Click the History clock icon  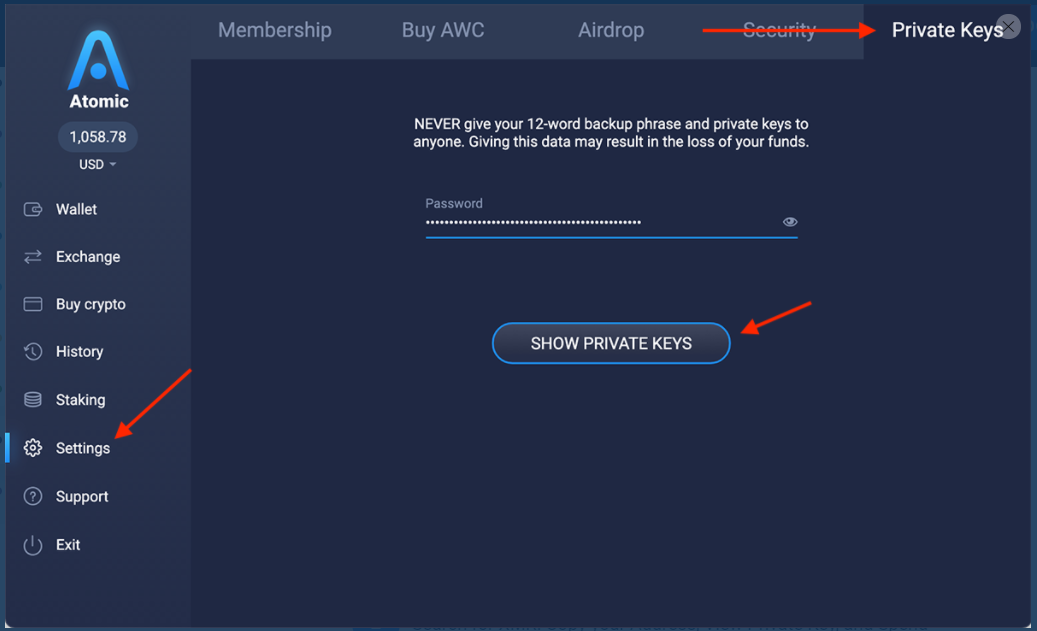point(33,352)
